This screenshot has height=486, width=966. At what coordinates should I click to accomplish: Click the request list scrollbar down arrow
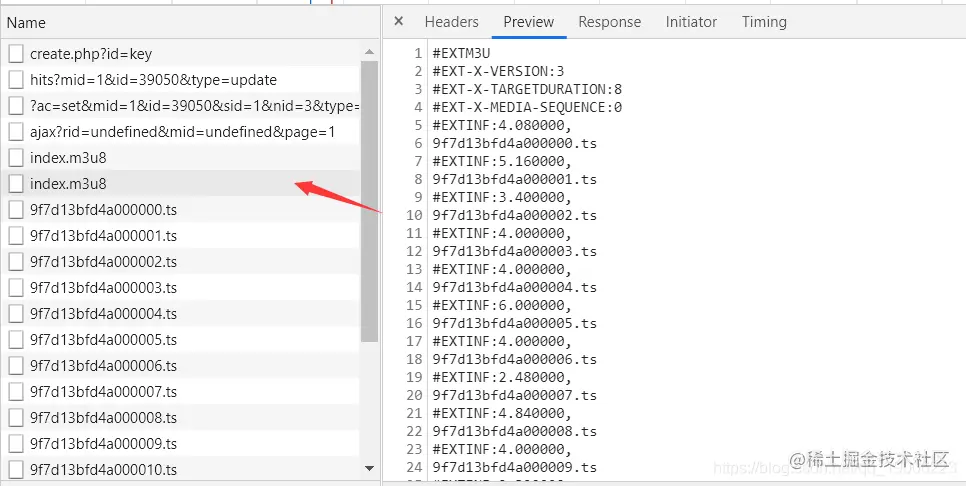coord(370,469)
